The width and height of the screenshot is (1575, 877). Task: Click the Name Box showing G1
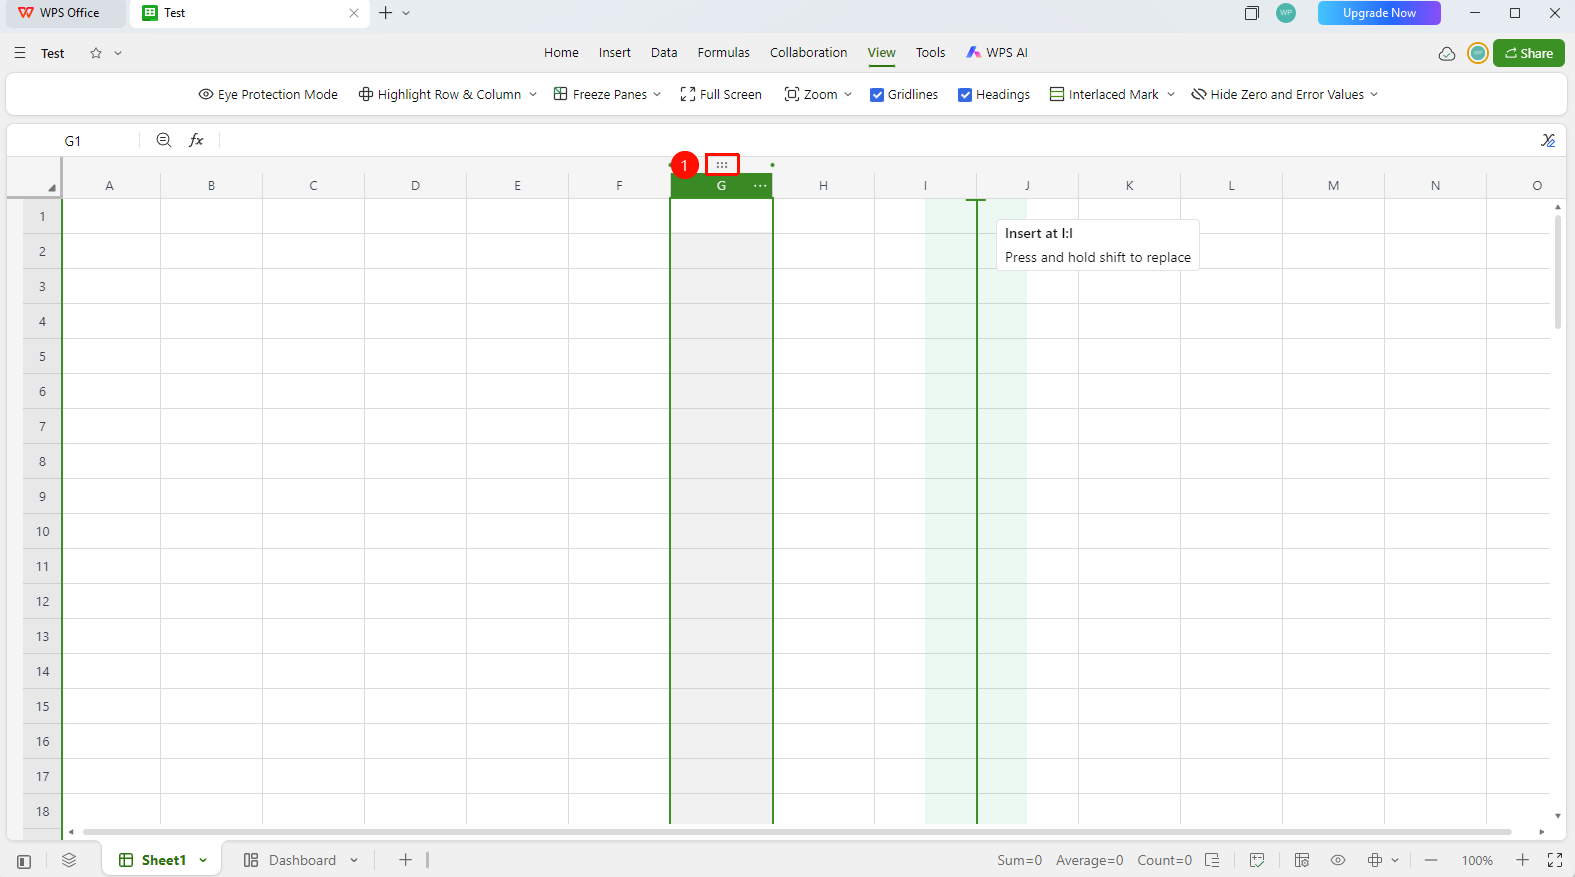pyautogui.click(x=73, y=141)
